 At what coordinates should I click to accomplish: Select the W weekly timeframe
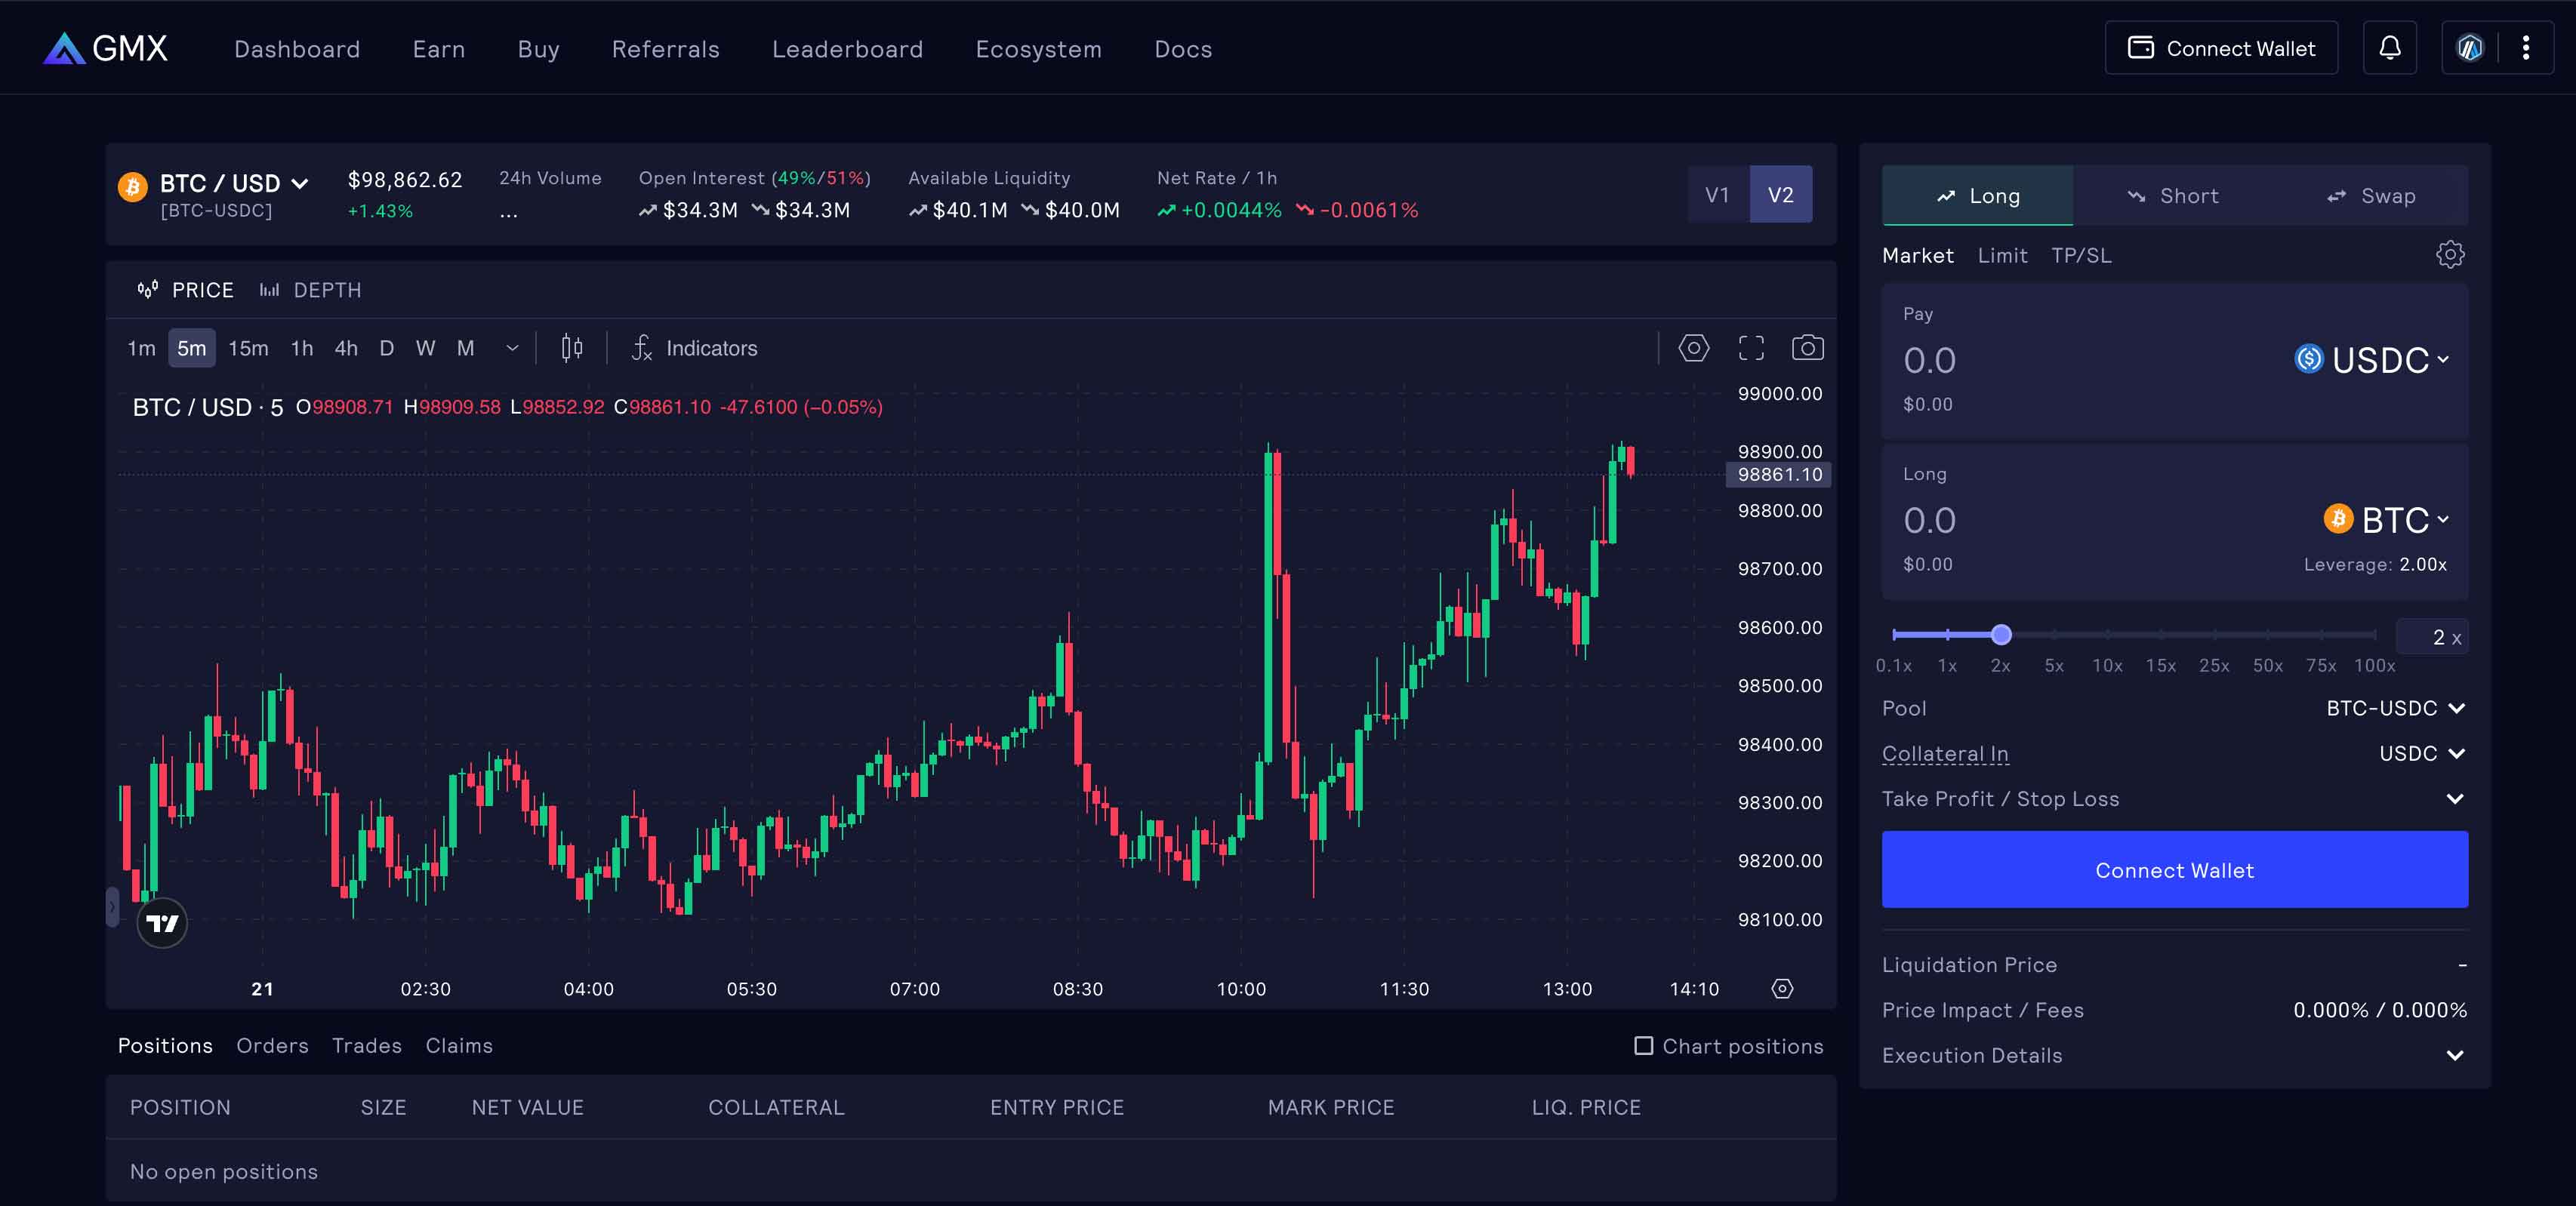pos(425,347)
